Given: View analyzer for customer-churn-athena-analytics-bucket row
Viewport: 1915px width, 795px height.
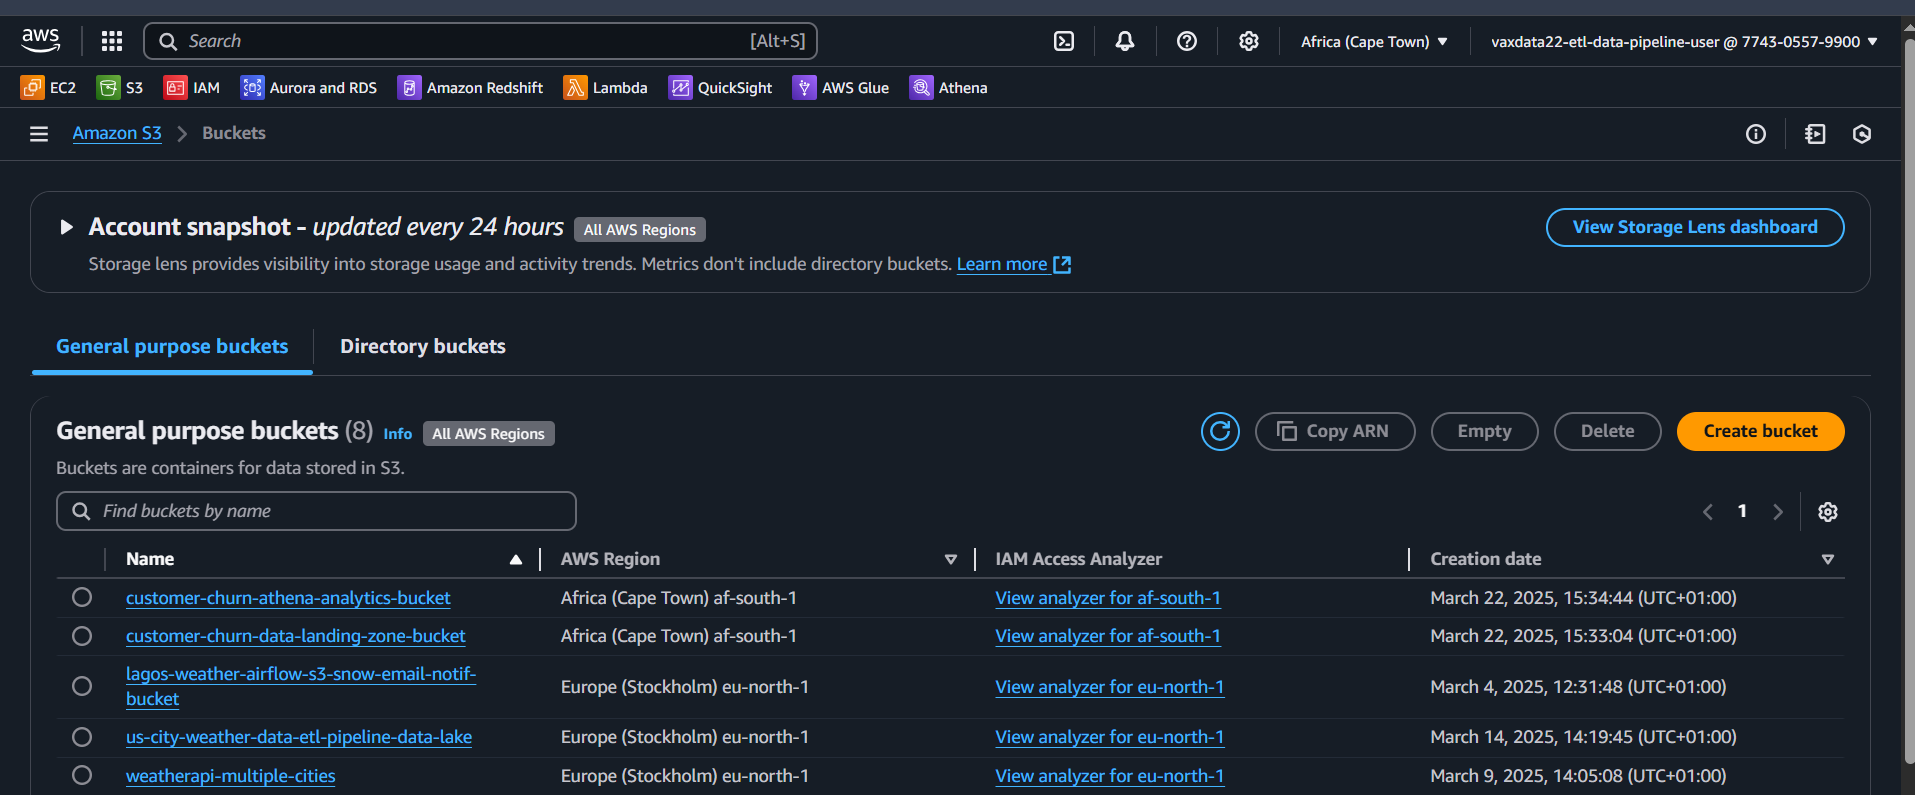Looking at the screenshot, I should click(x=1108, y=598).
